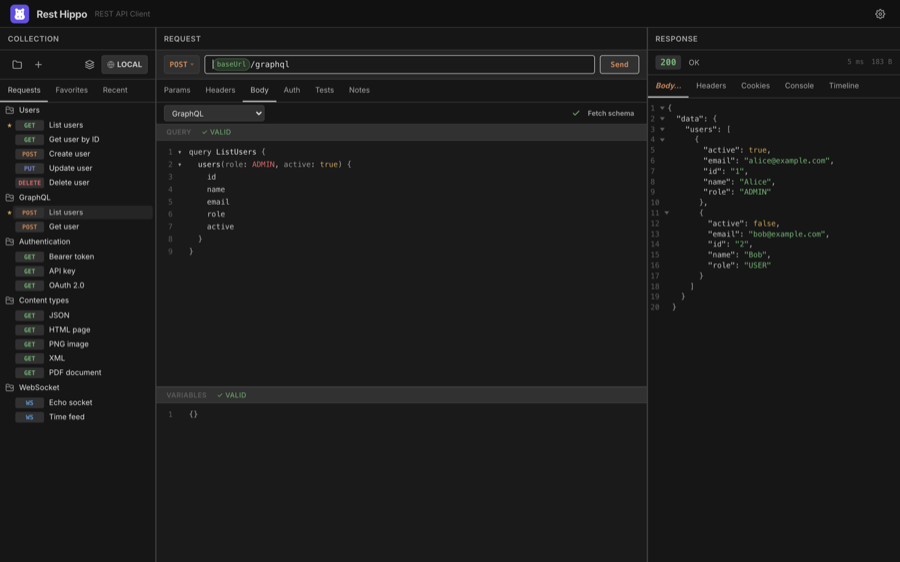The width and height of the screenshot is (900, 562).
Task: Click Fetch schema
Action: [x=604, y=114]
